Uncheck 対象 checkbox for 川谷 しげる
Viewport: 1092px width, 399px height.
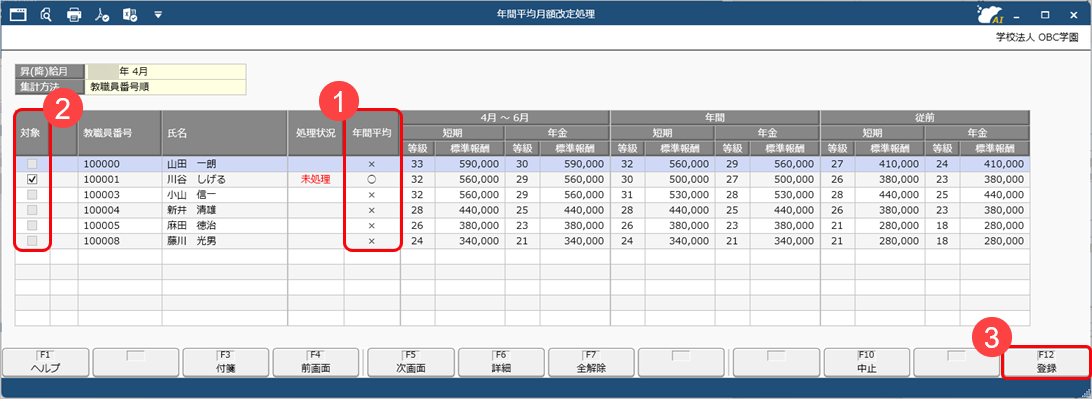pyautogui.click(x=32, y=180)
